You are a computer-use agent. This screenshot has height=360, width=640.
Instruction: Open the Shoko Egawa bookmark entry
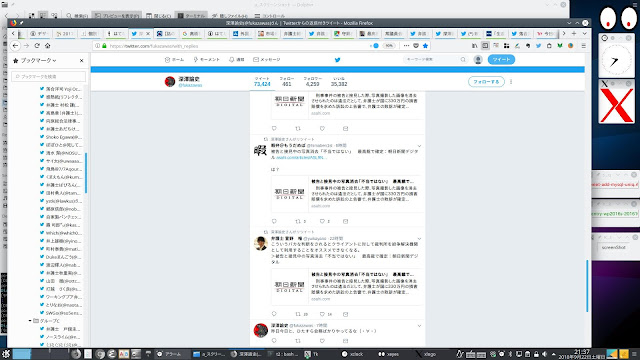pyautogui.click(x=61, y=137)
